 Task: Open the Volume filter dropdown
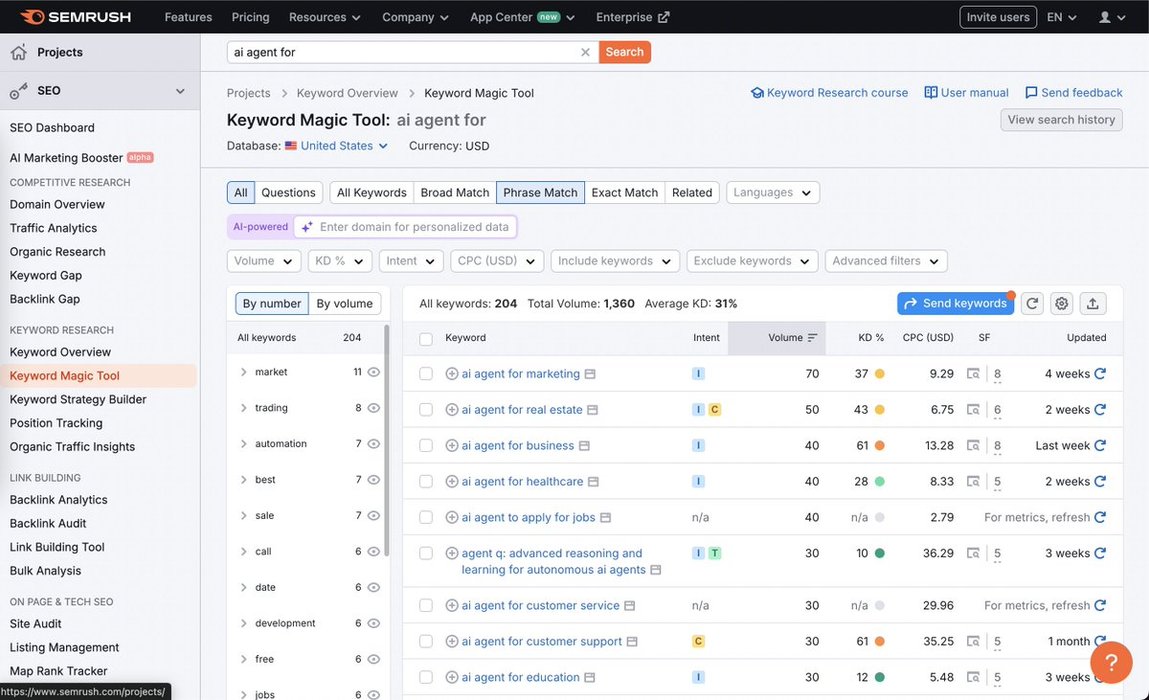[264, 261]
